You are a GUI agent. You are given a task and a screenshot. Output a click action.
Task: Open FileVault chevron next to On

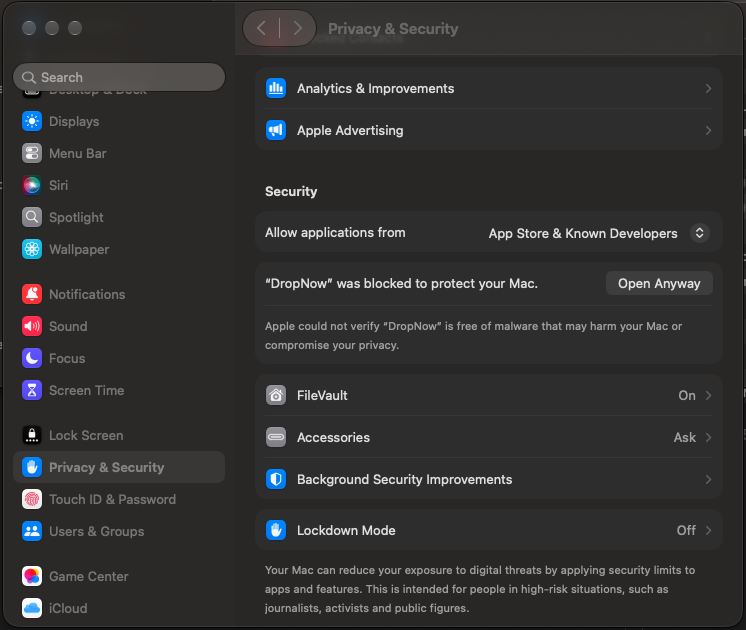708,395
